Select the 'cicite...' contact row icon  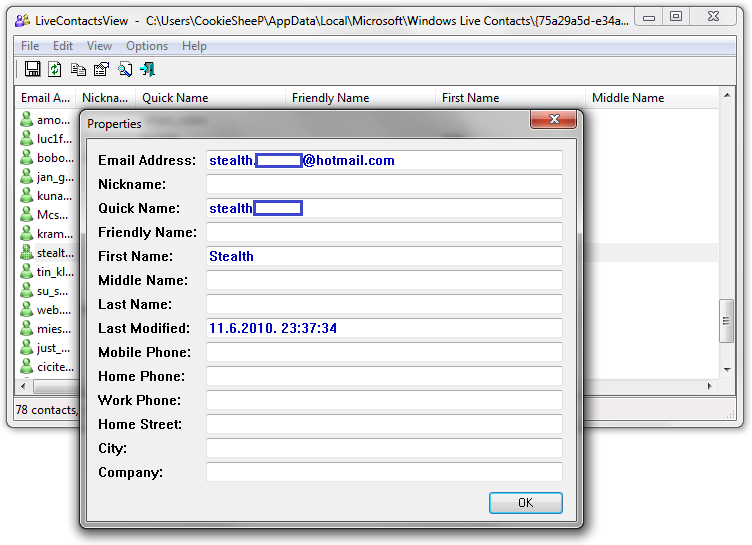point(27,367)
